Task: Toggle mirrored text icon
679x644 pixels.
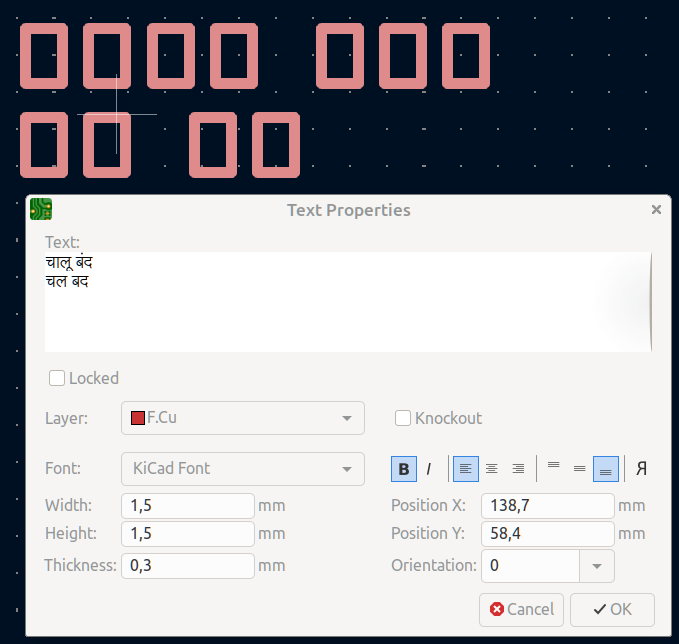Action: tap(642, 468)
